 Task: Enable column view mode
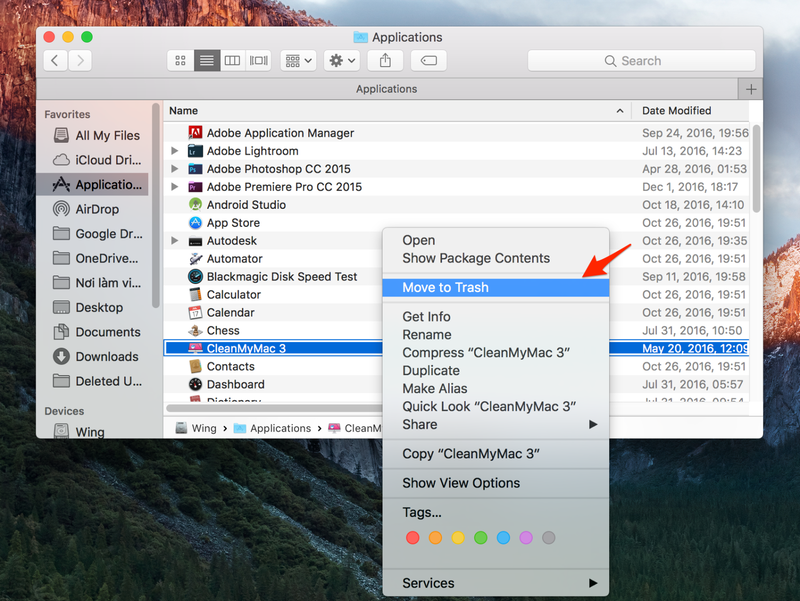[x=231, y=60]
